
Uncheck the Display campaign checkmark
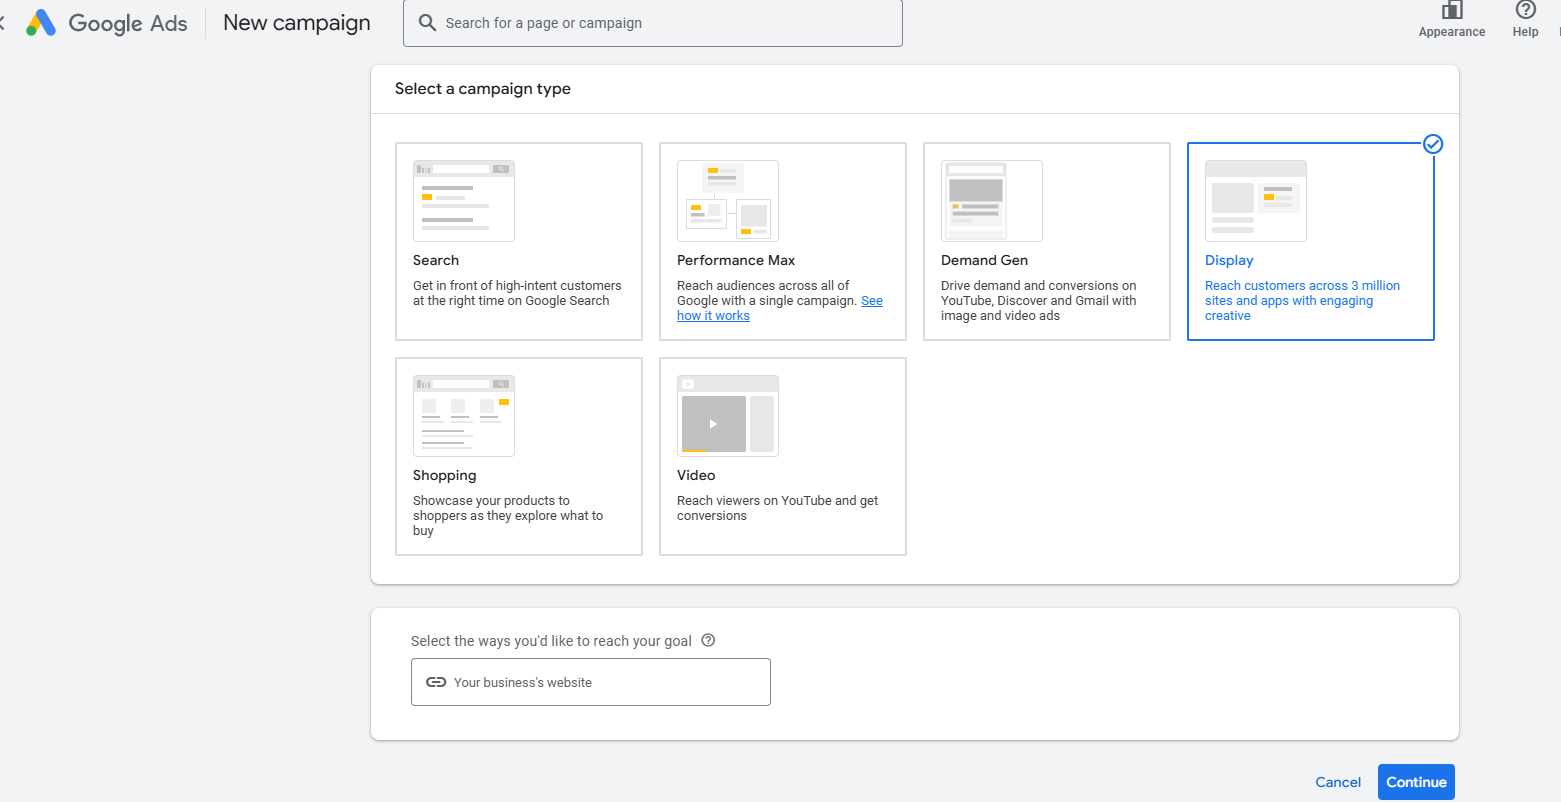click(1433, 145)
